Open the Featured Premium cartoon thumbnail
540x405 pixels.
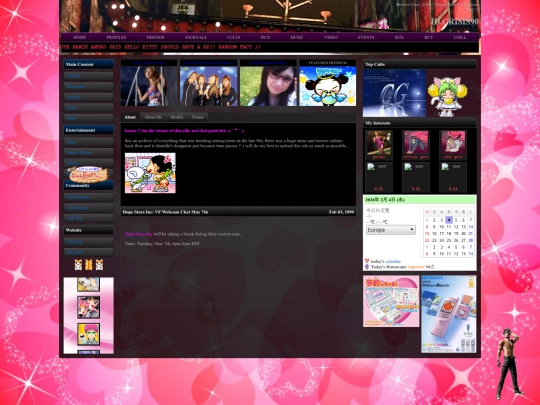click(x=328, y=86)
